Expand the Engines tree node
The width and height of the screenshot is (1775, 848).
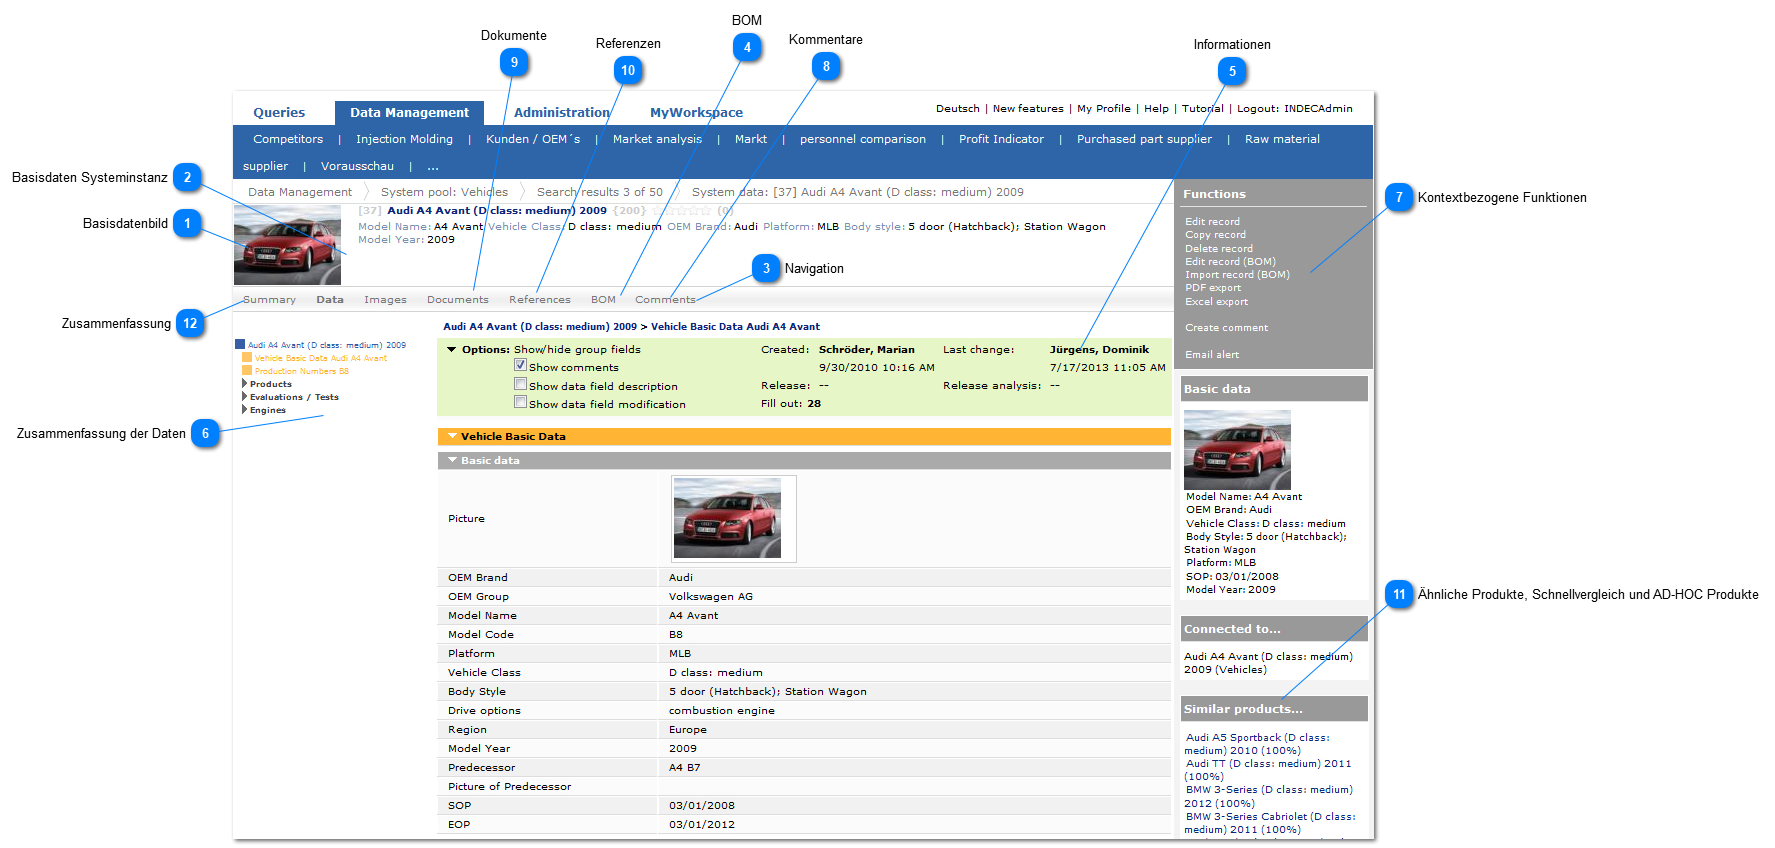(x=244, y=410)
